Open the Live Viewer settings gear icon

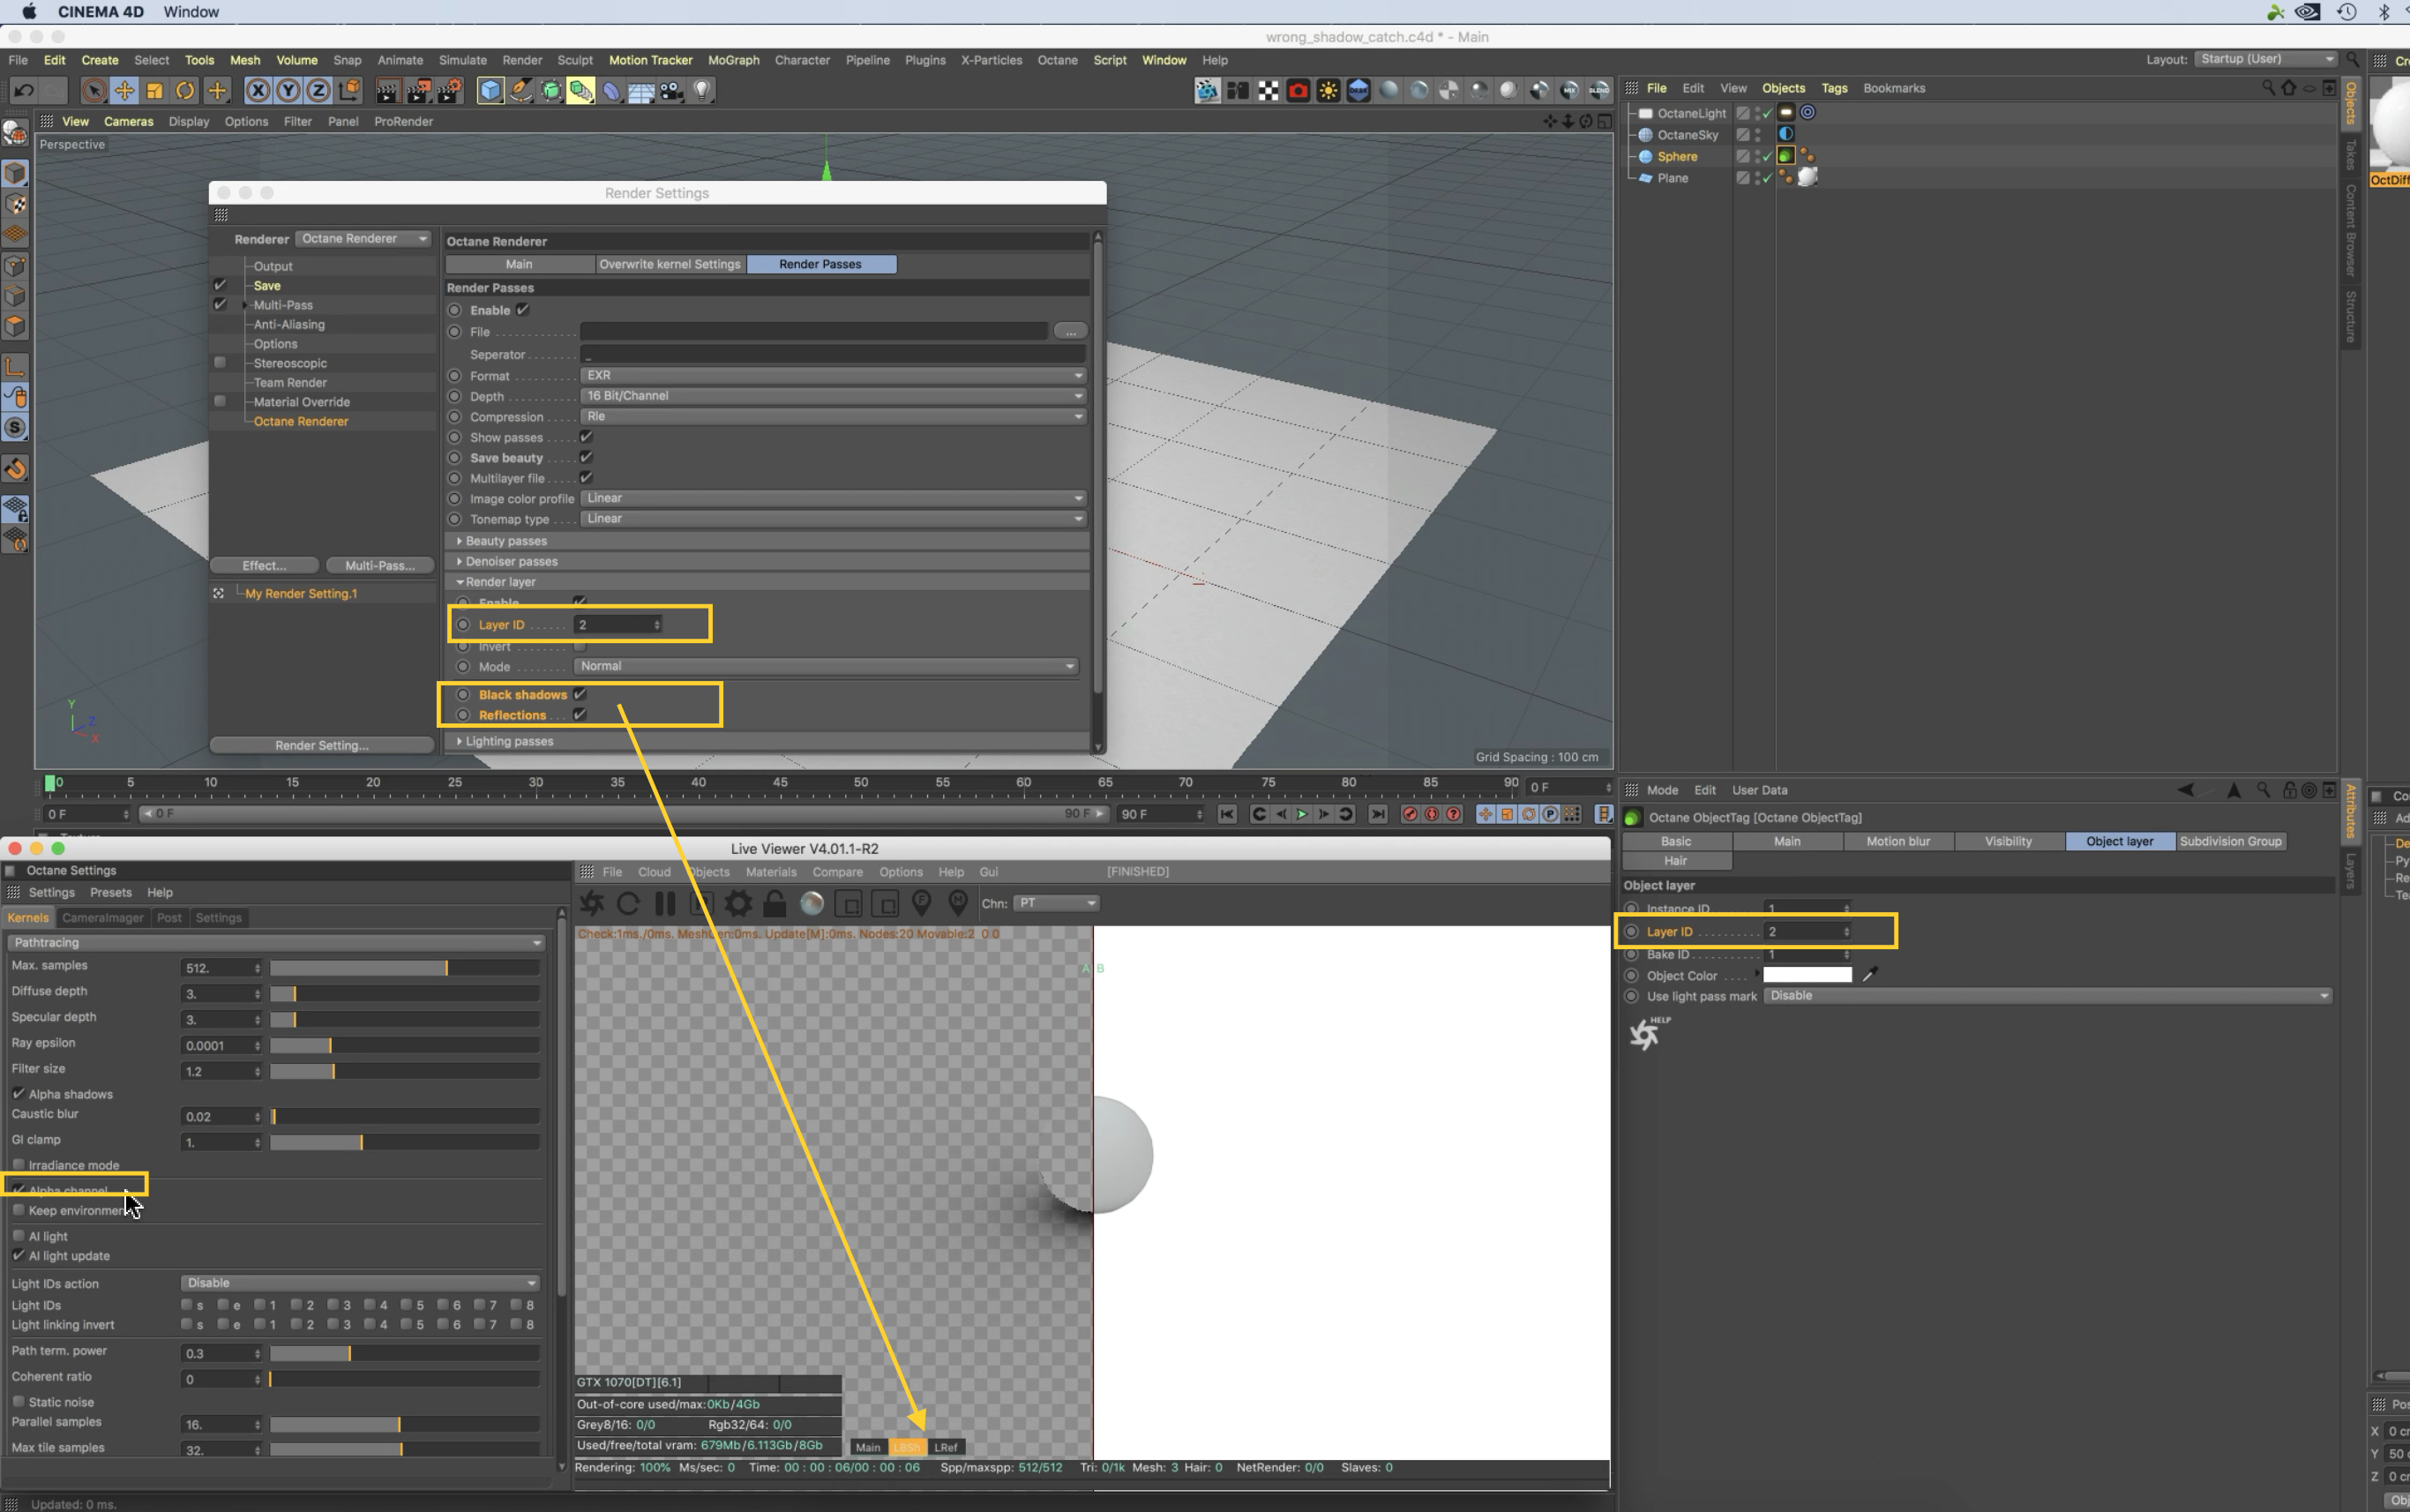[738, 904]
